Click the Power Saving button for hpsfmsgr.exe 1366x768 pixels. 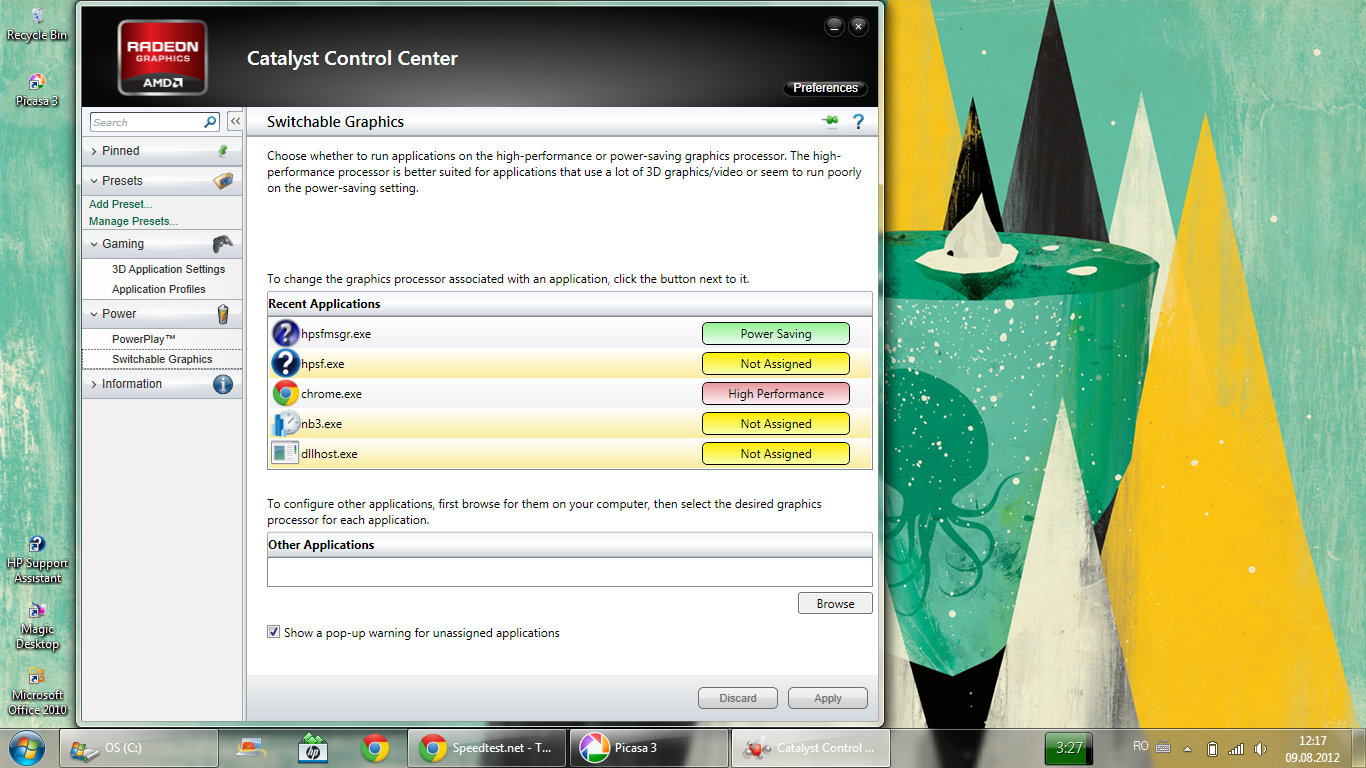776,334
